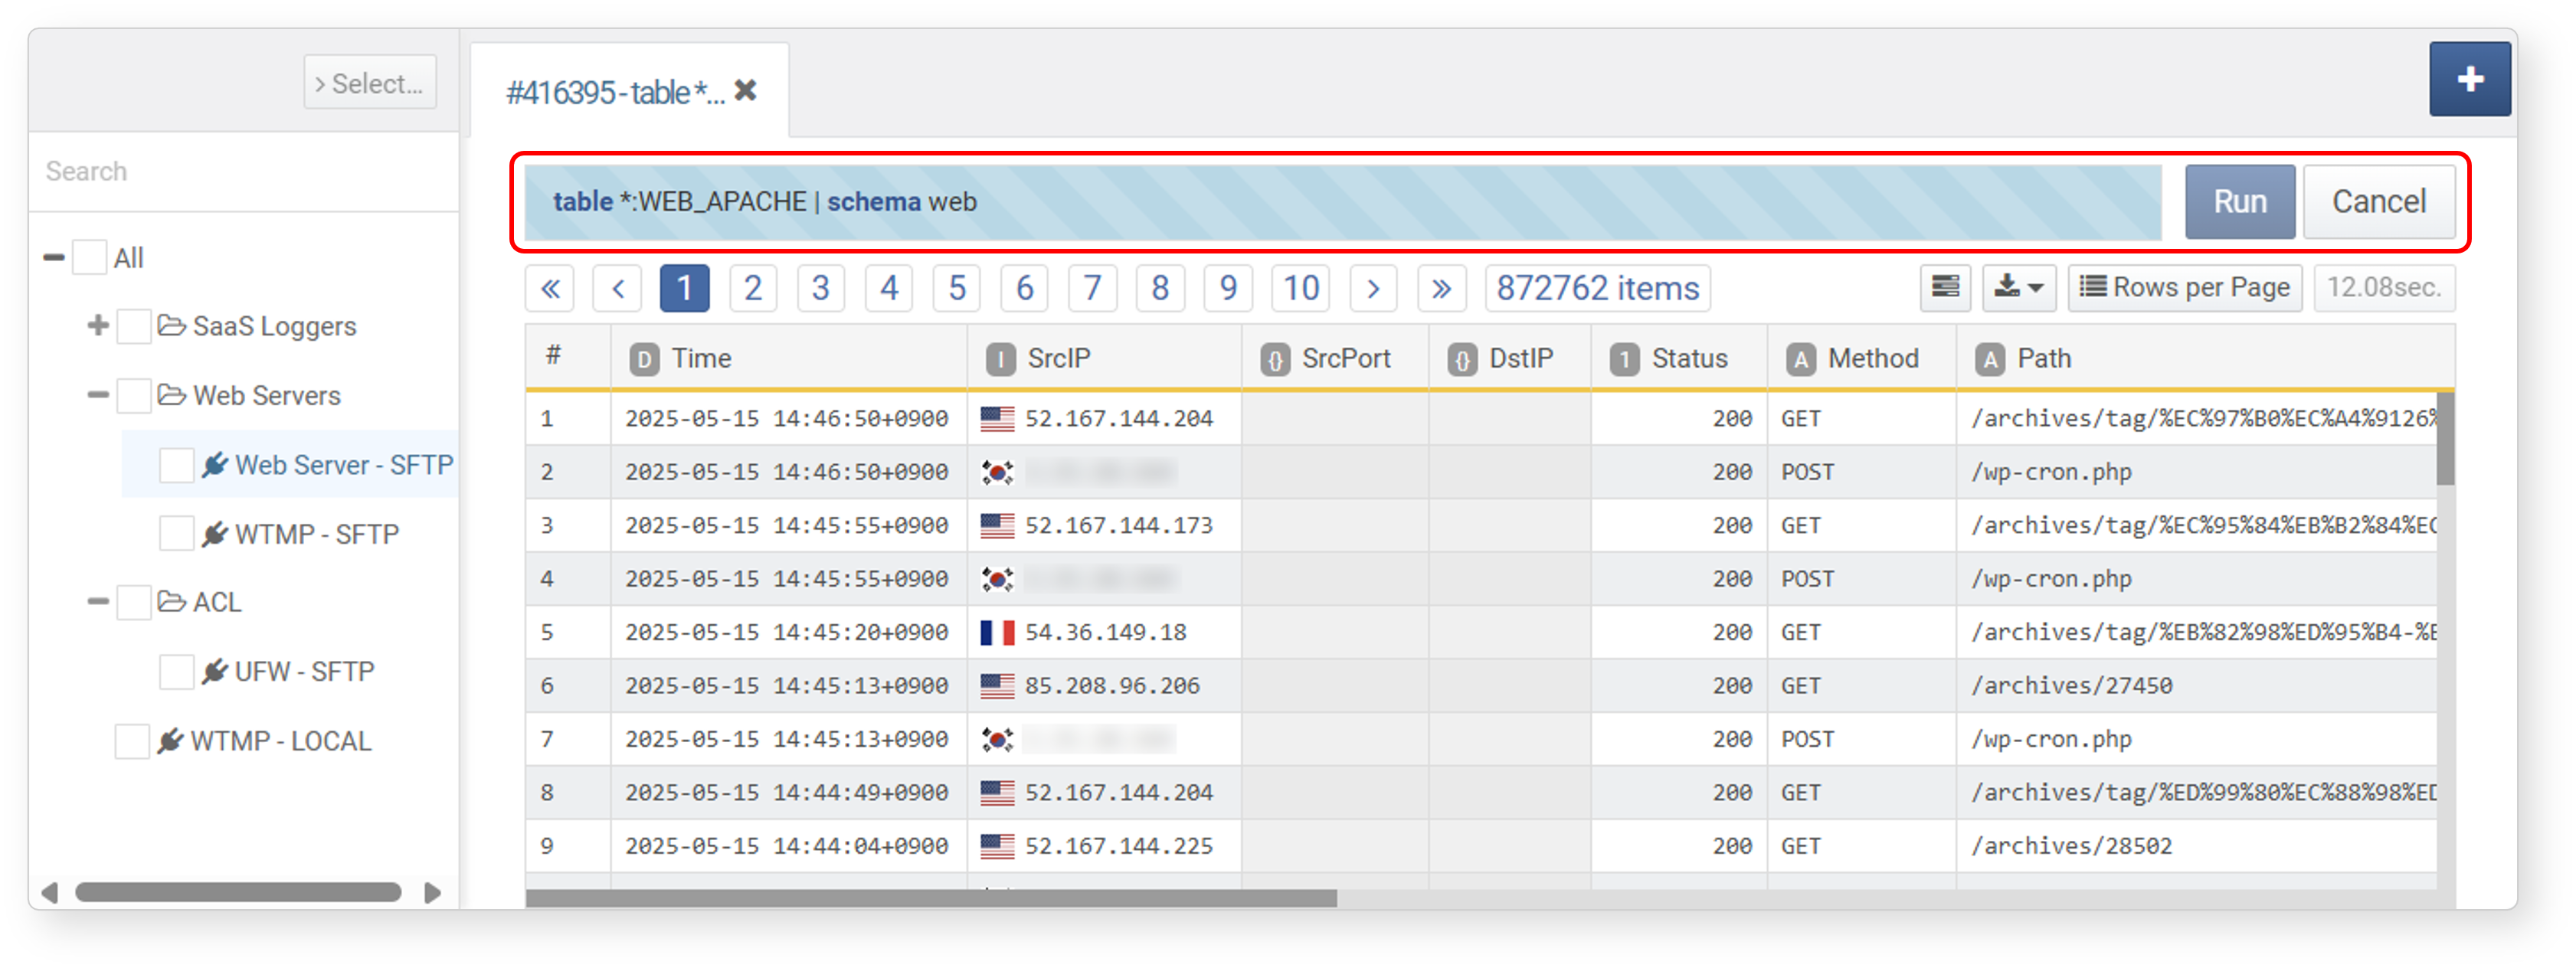Collapse the Web Servers node
The image size is (2576, 968).
[98, 395]
